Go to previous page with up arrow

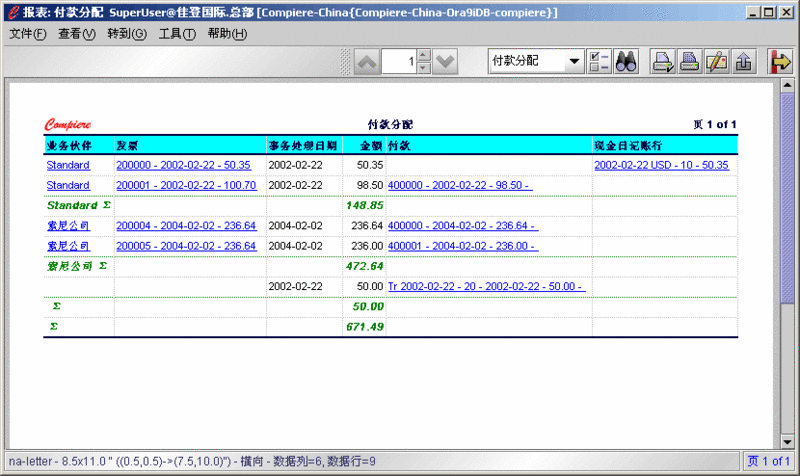point(367,62)
